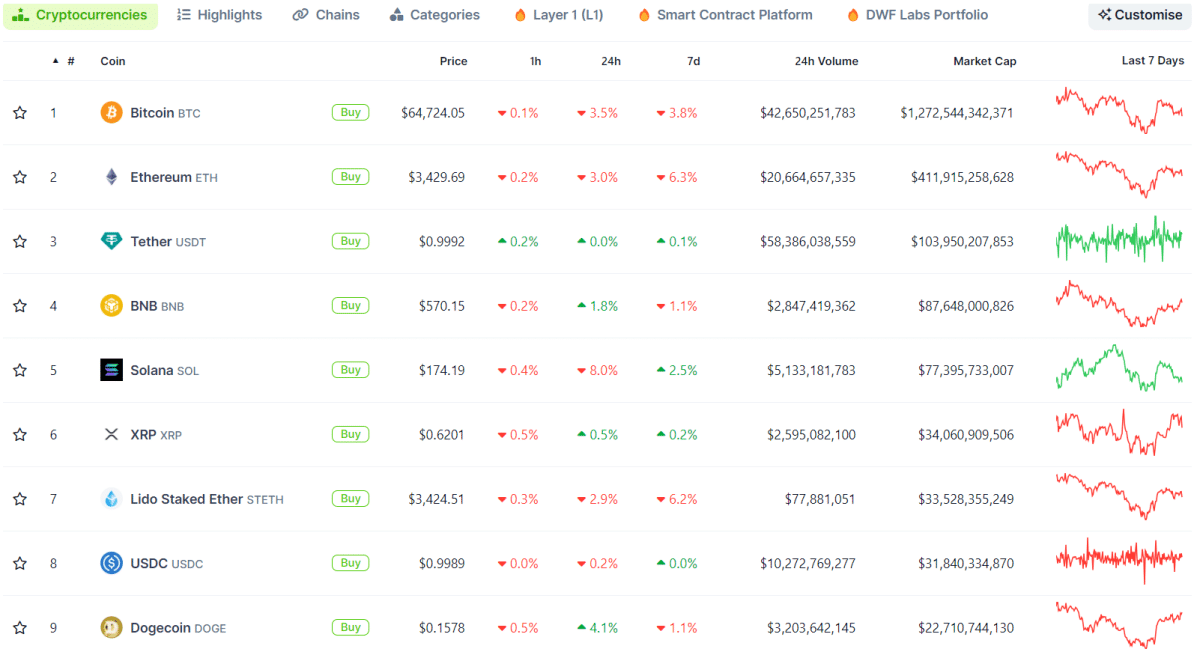This screenshot has width=1200, height=652.
Task: Open the Lido Staked Ether coin link
Action: point(186,499)
